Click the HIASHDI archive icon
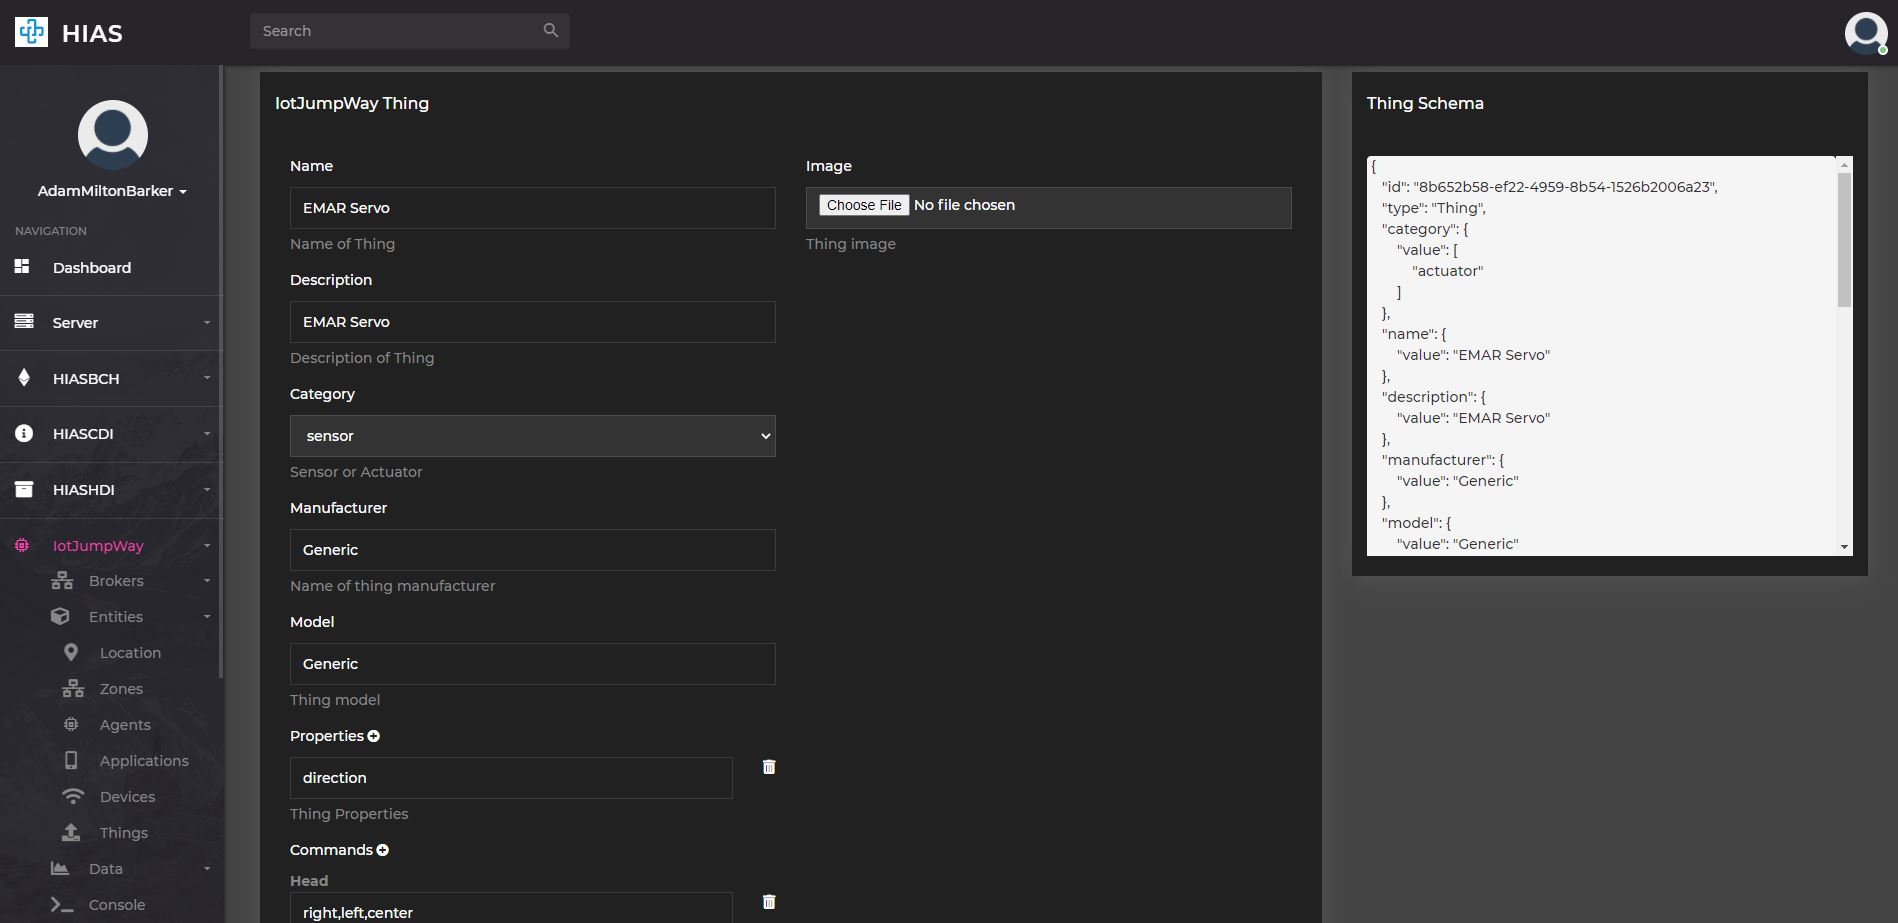Screen dimensions: 1898x923 point(24,489)
